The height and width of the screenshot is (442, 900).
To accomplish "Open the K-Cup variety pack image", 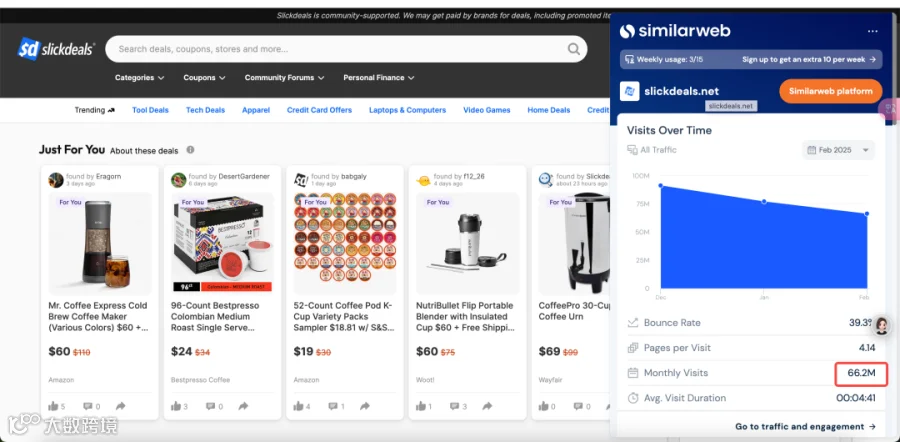I will click(x=345, y=243).
